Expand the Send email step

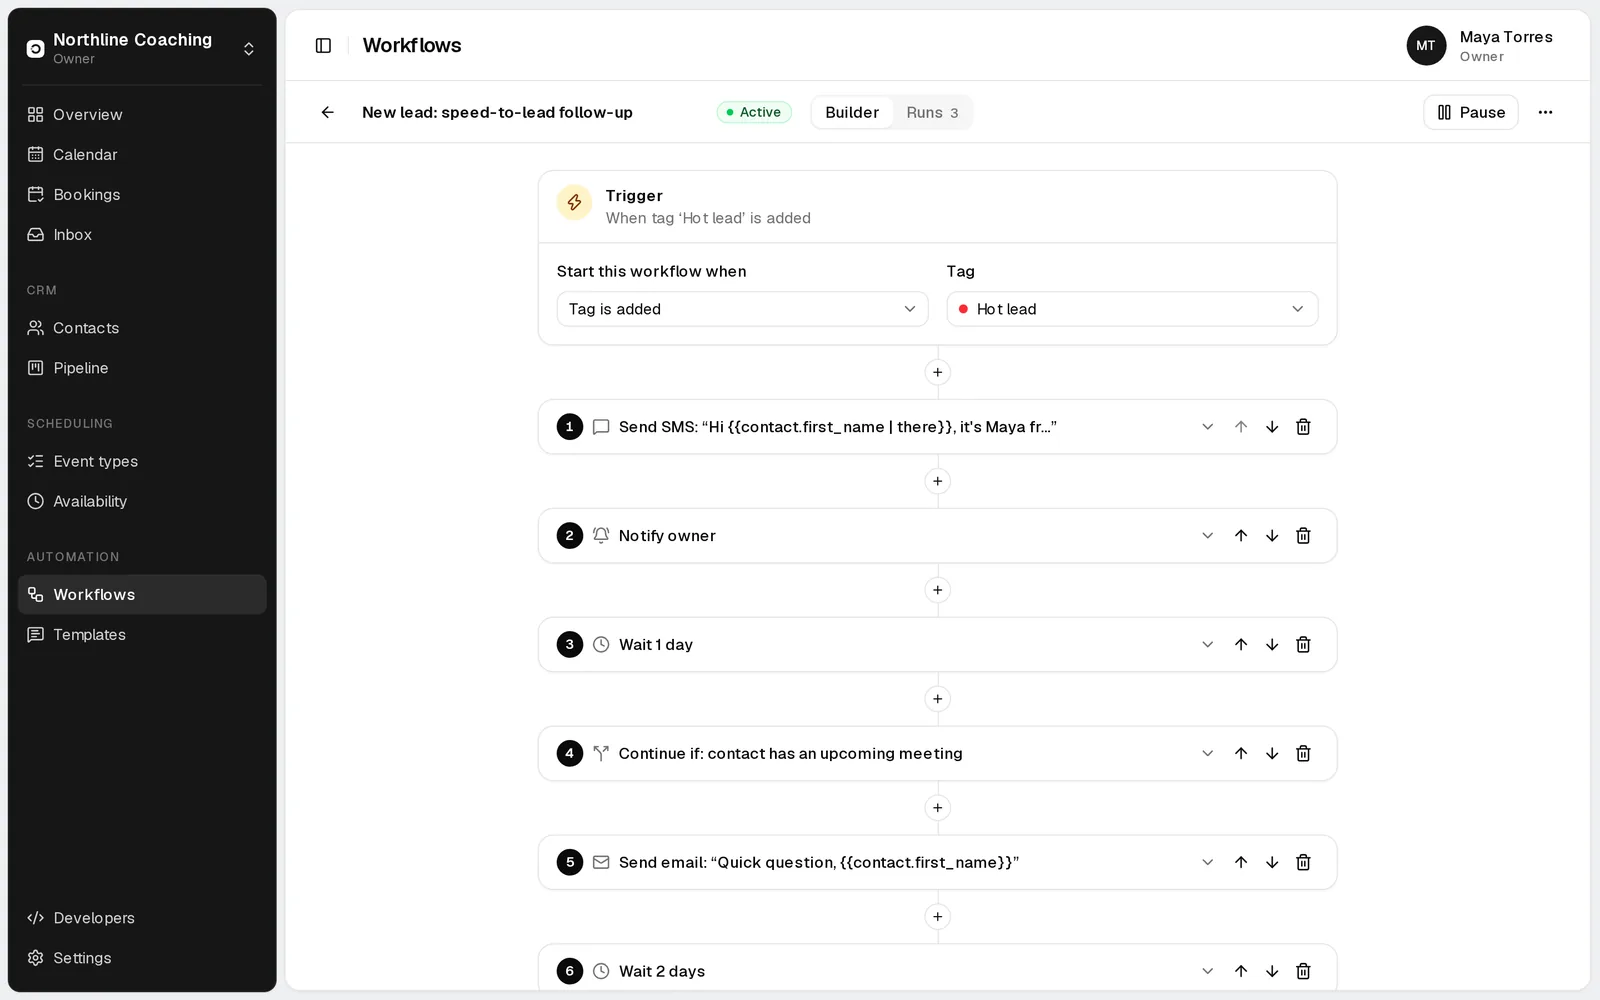[1208, 863]
